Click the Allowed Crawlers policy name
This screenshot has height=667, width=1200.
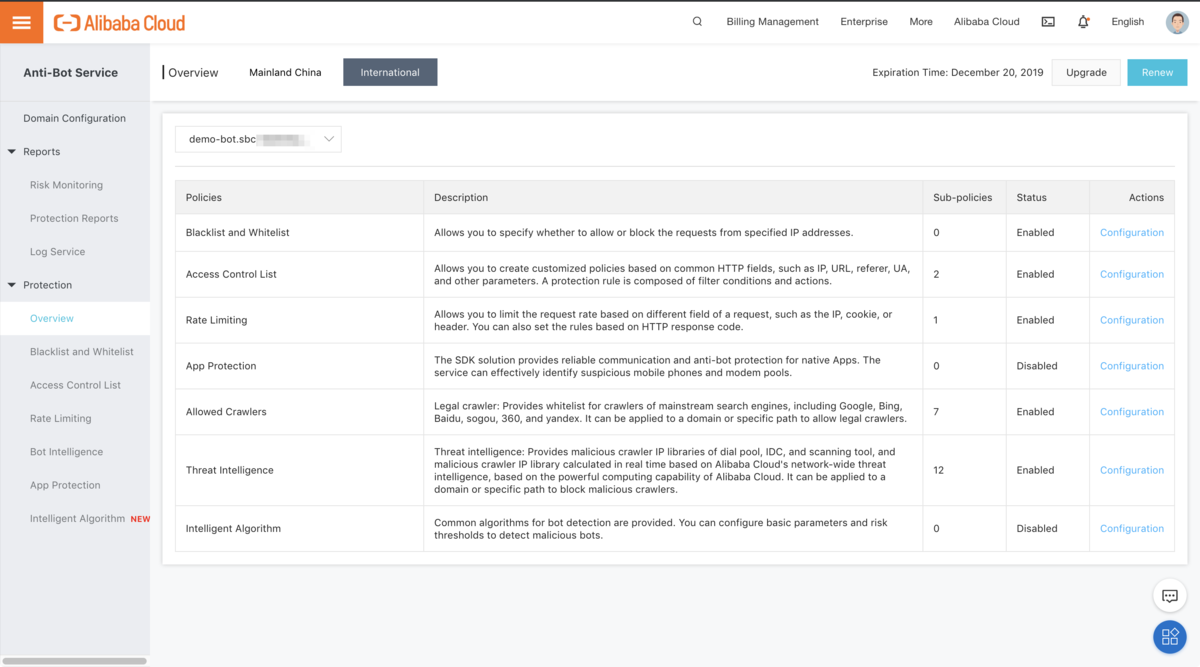(x=226, y=412)
